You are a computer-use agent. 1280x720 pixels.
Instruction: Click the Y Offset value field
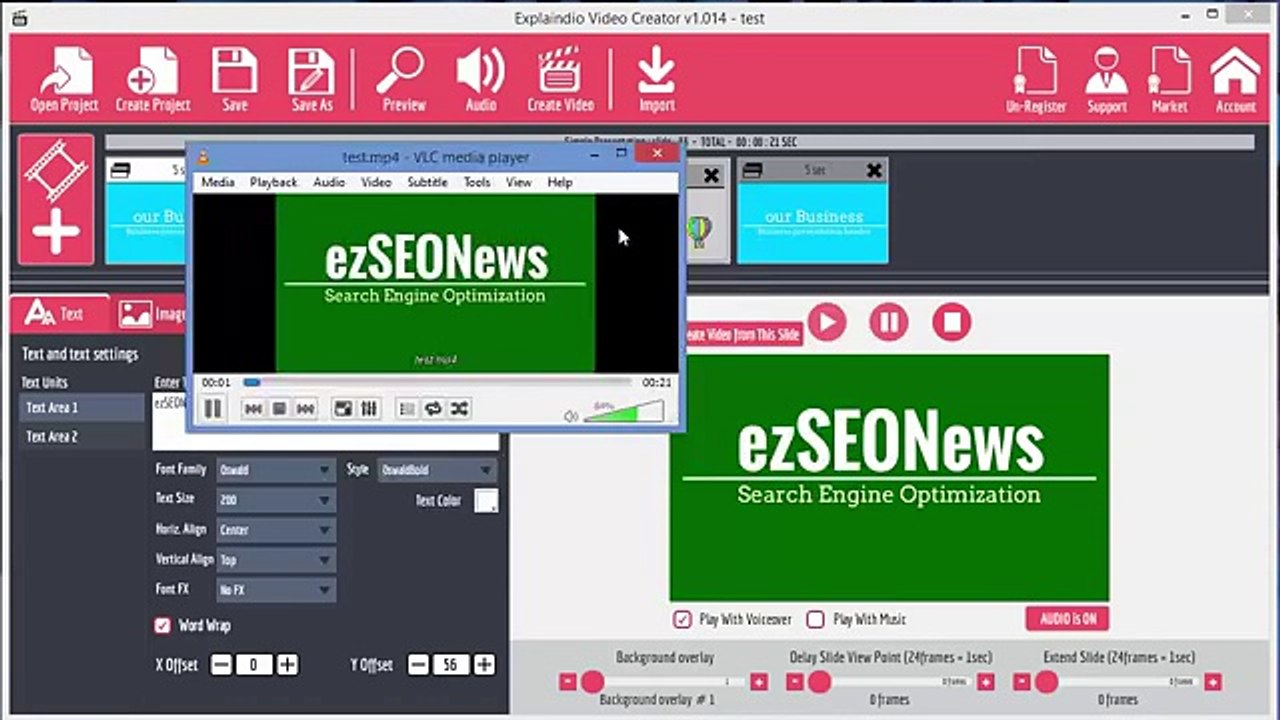coord(451,665)
